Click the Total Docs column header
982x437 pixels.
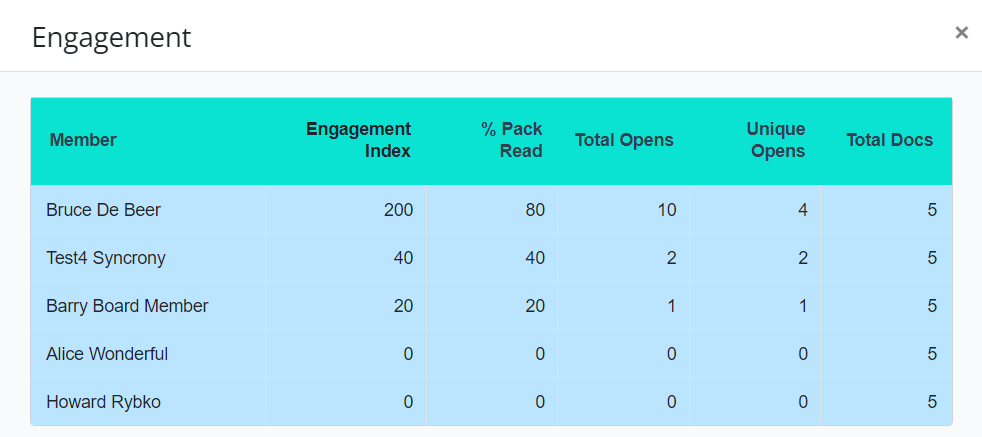[890, 140]
